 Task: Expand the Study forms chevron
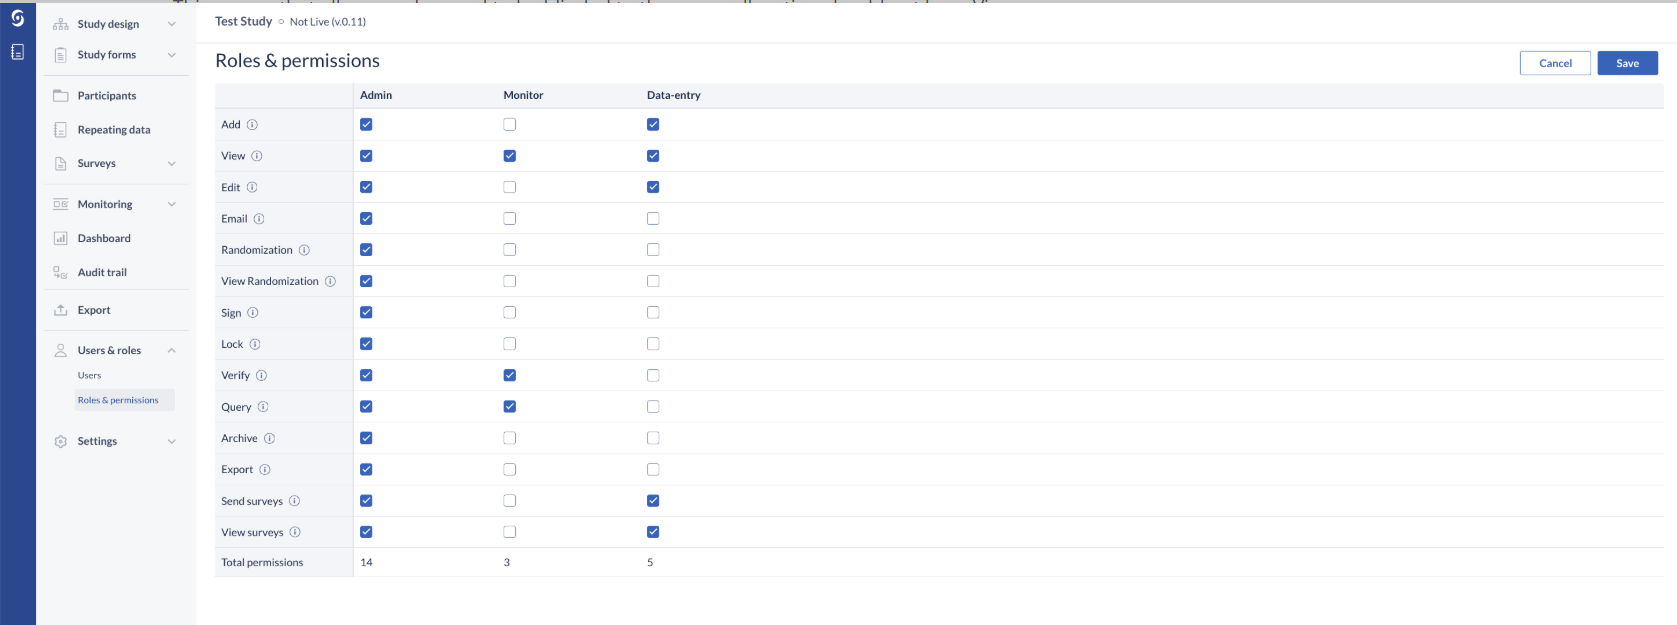pyautogui.click(x=172, y=55)
